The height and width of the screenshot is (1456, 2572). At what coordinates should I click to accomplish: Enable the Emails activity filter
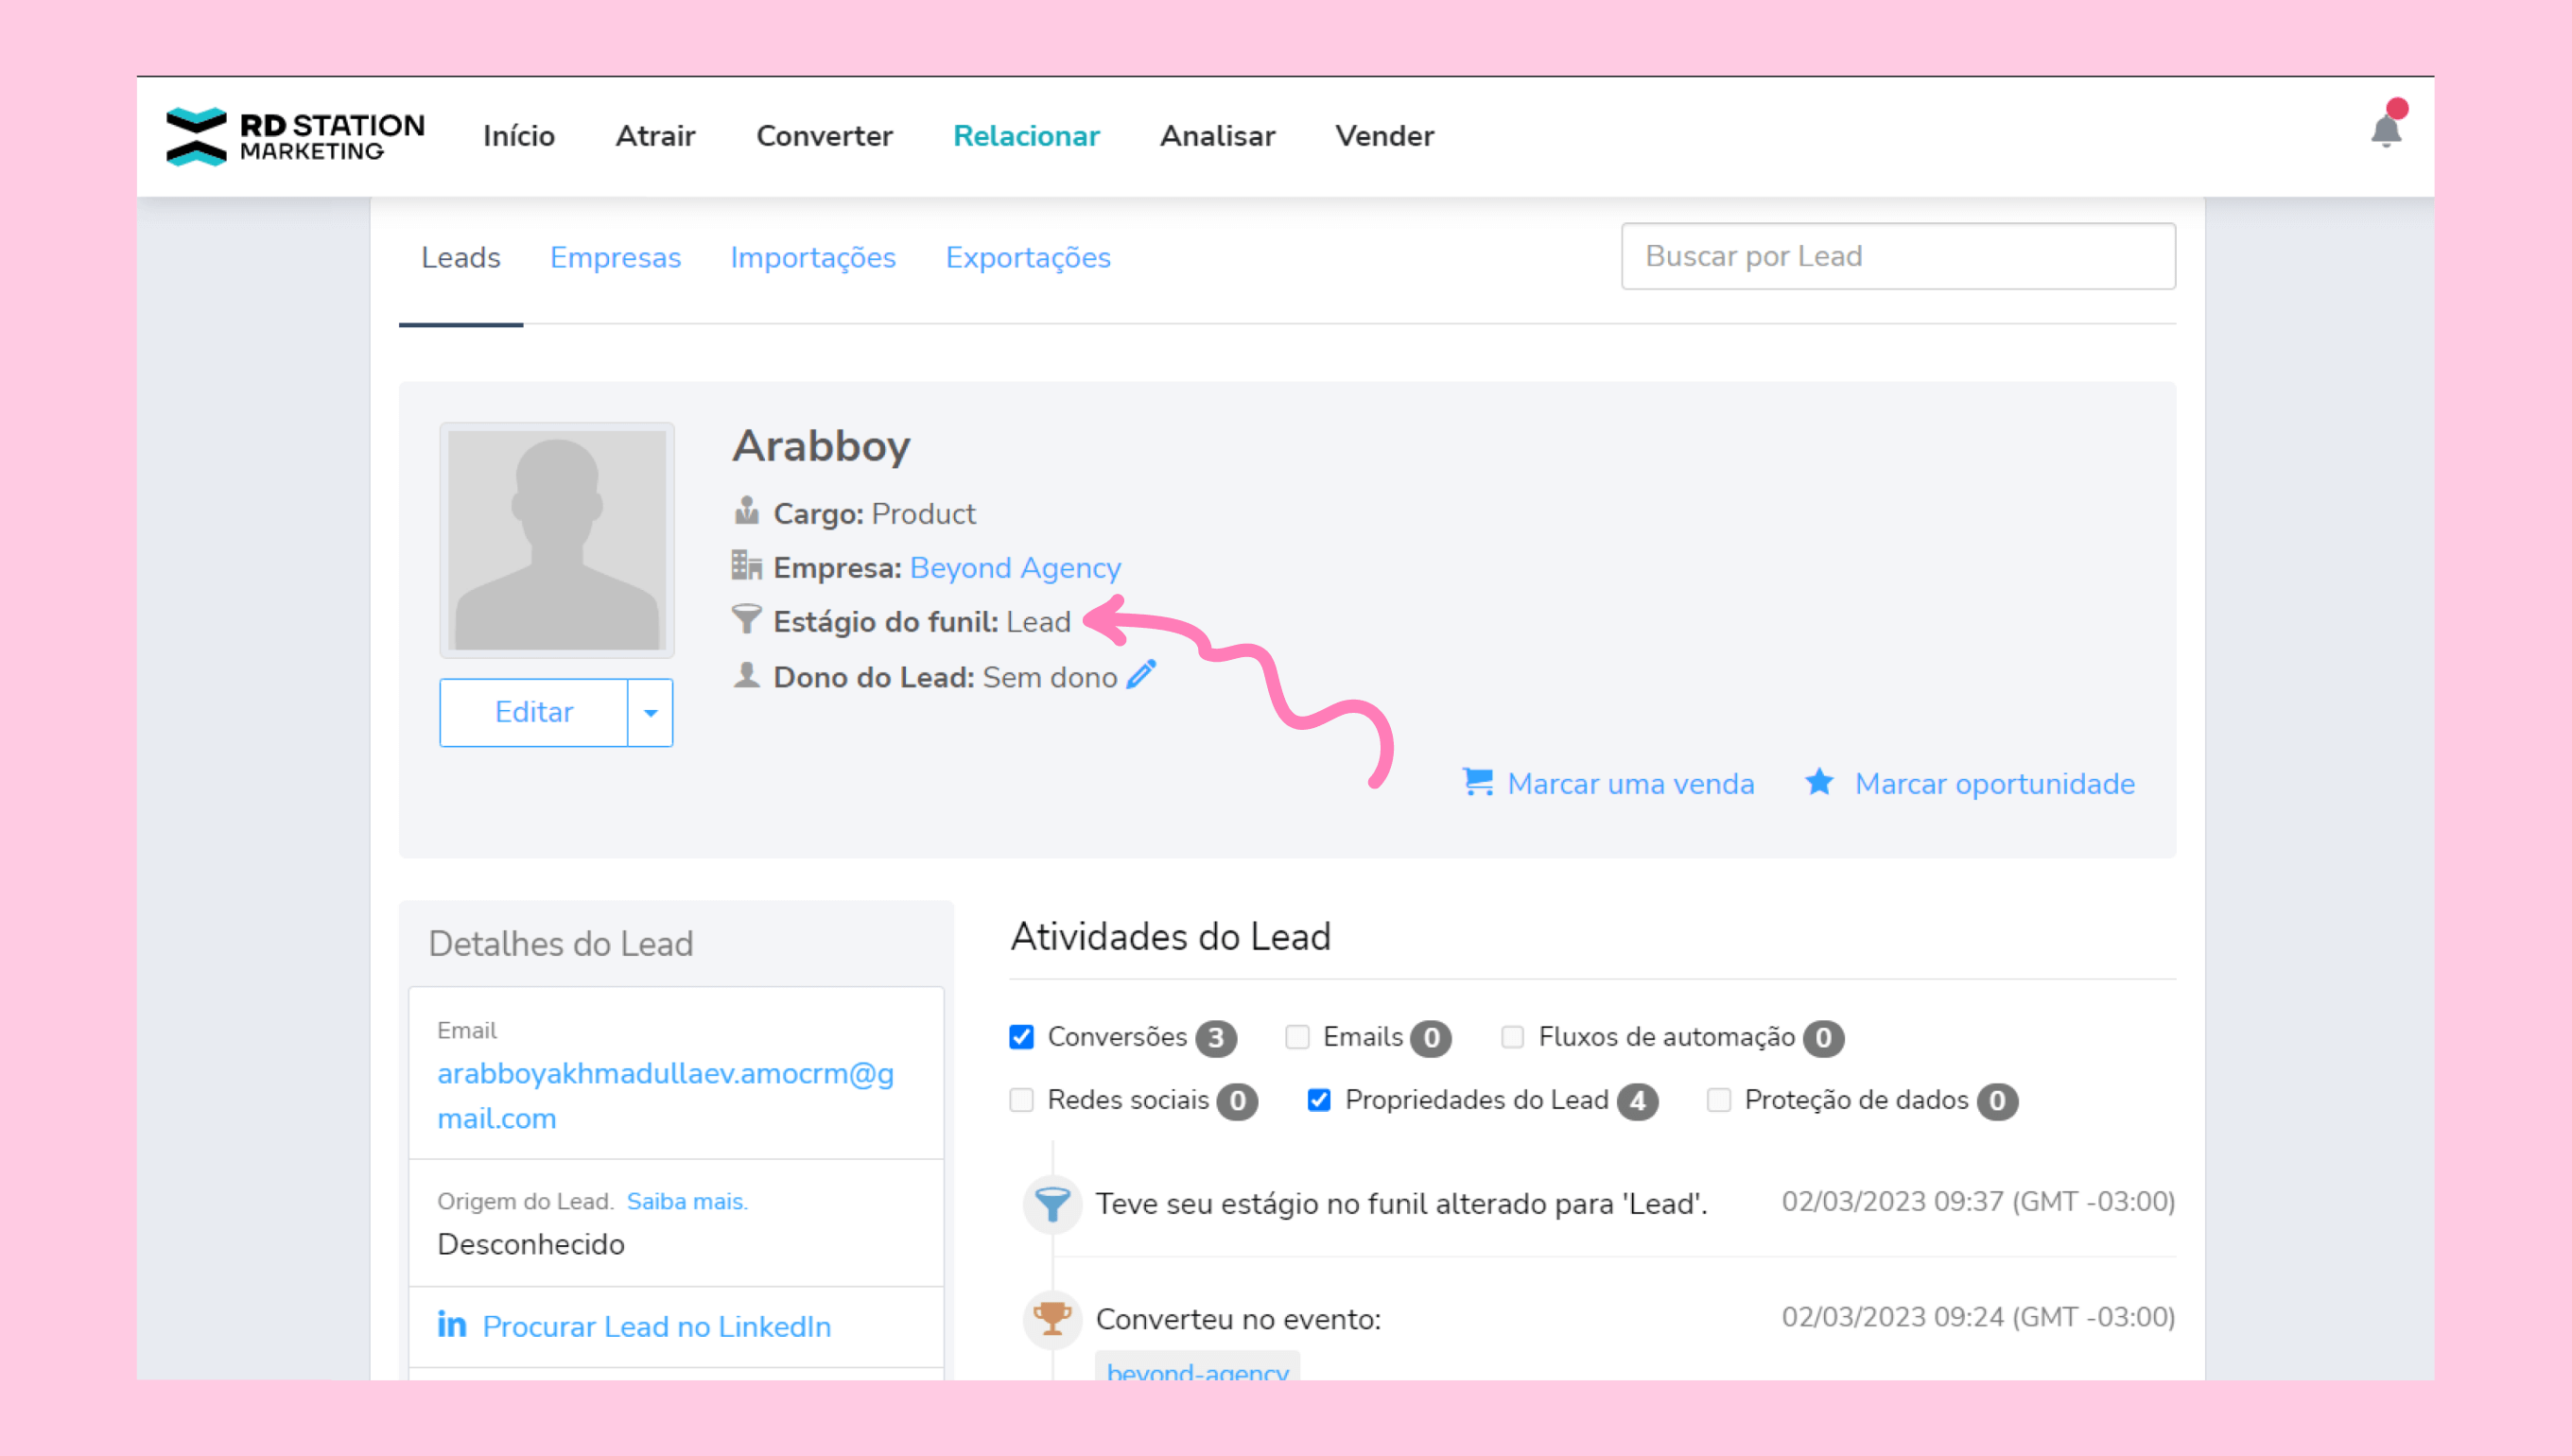click(1297, 1037)
